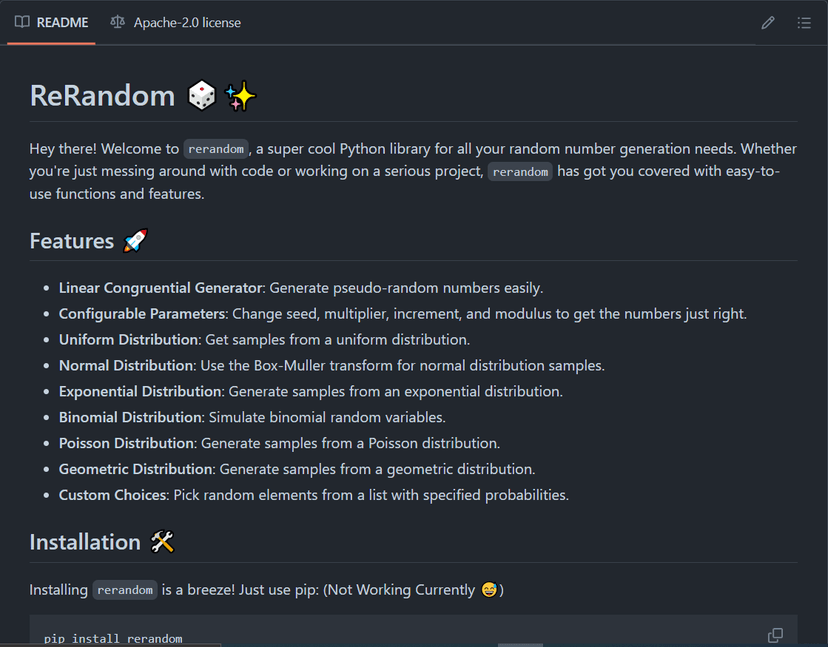Click the Installation section heading
The height and width of the screenshot is (647, 828).
(x=85, y=542)
